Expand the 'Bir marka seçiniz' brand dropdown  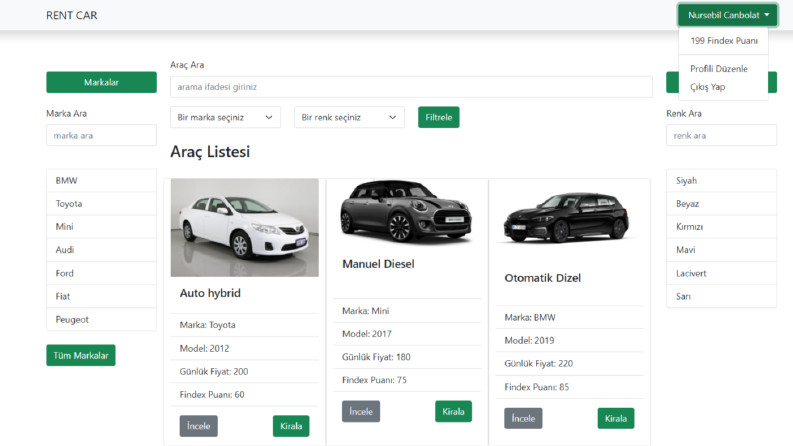click(225, 117)
